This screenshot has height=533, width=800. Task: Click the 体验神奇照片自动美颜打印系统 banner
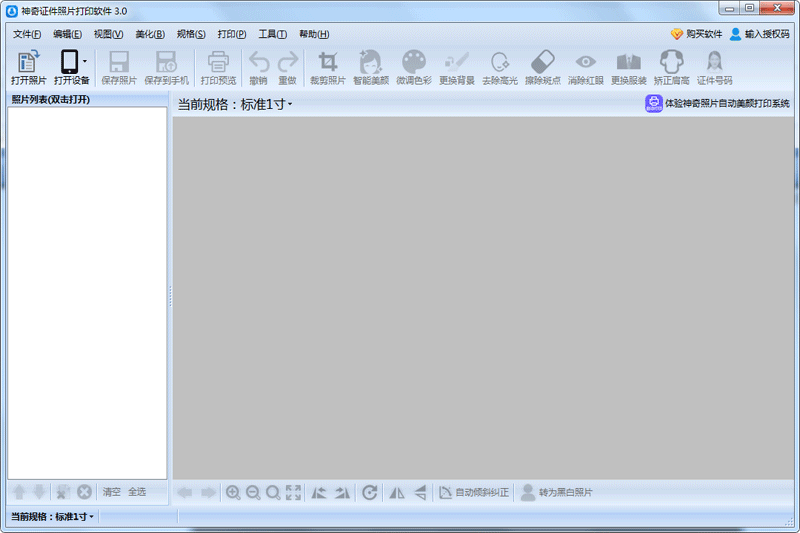[717, 104]
